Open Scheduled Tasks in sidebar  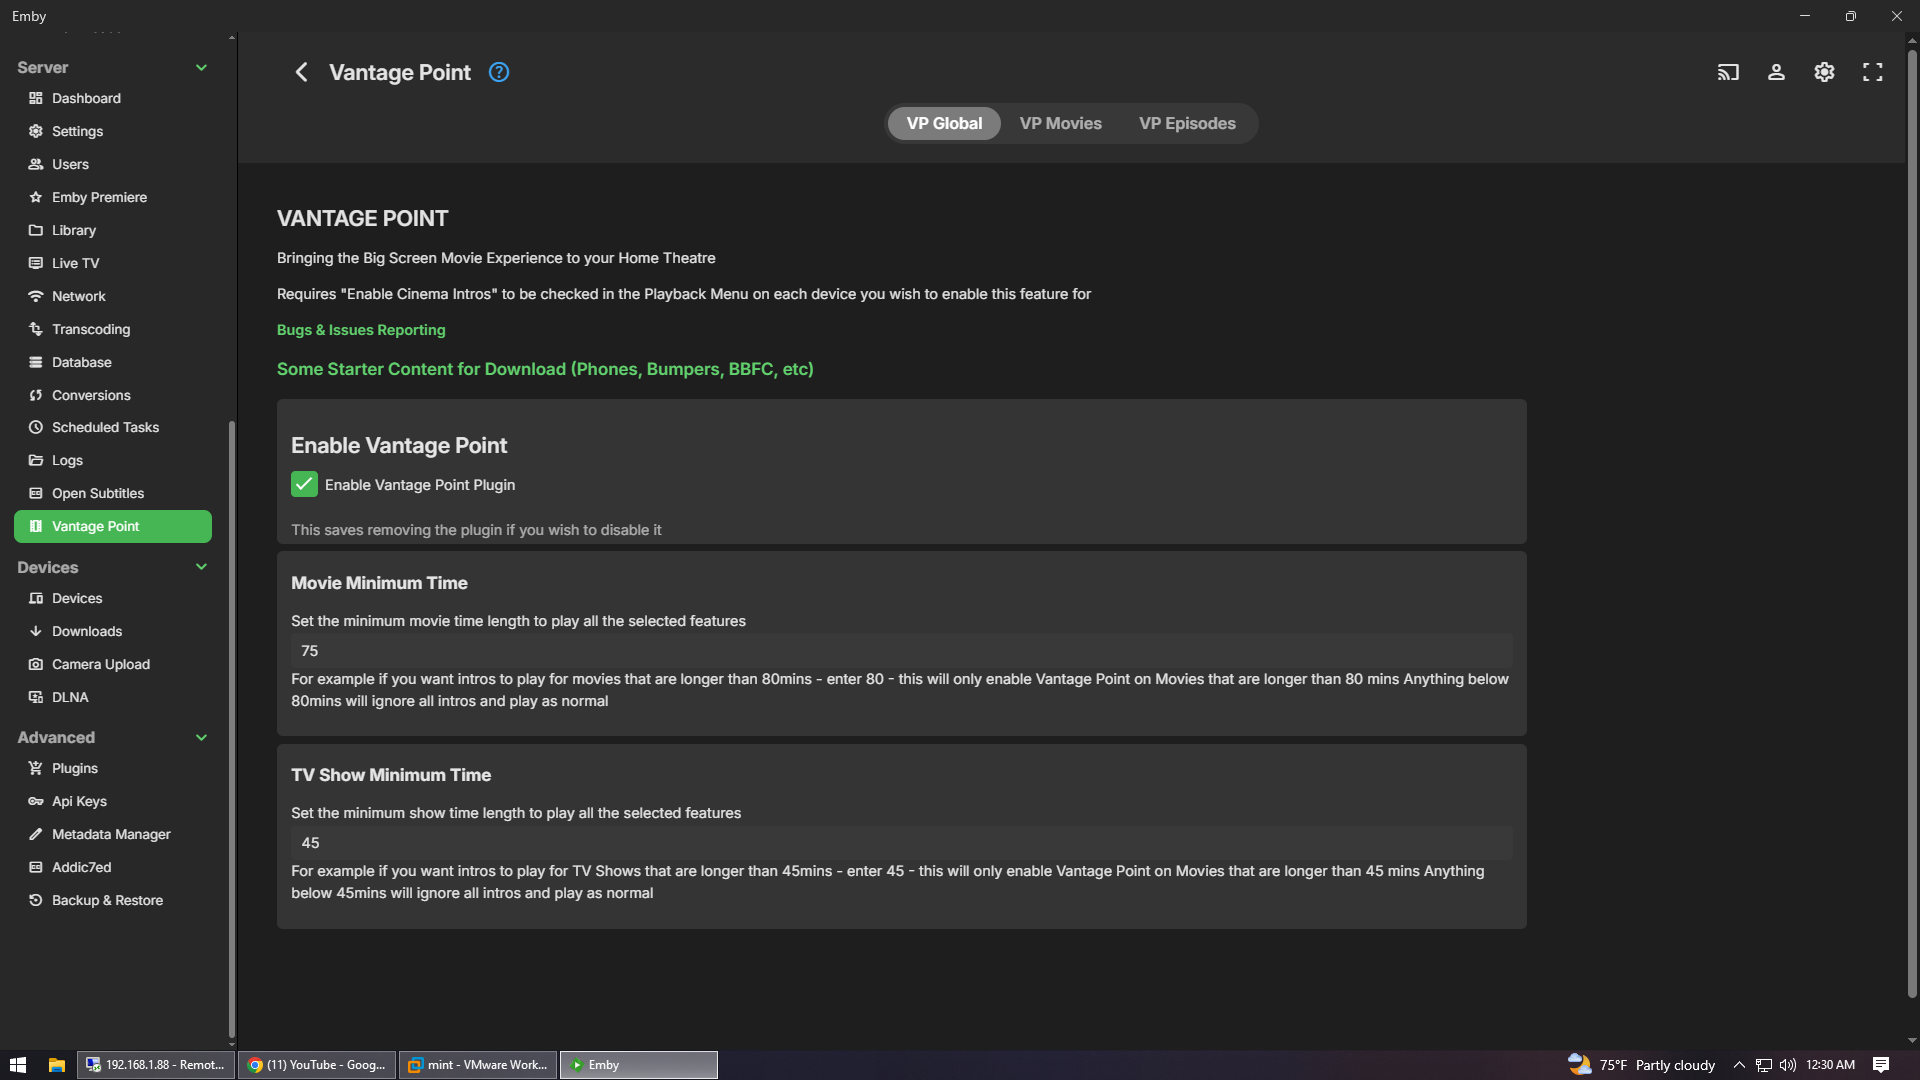pos(105,427)
